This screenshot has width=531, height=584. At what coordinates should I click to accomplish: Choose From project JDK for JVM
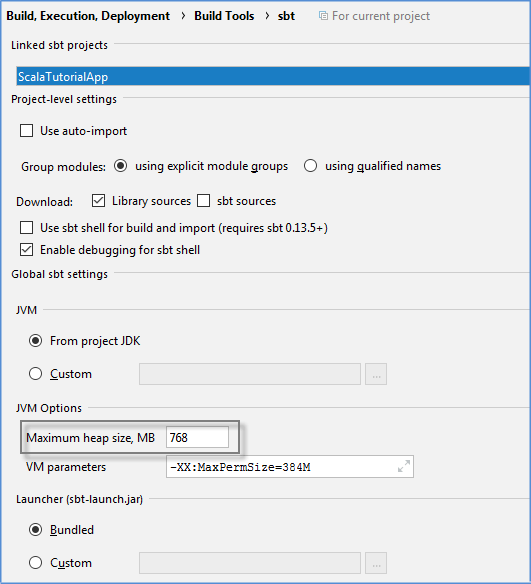pos(35,341)
